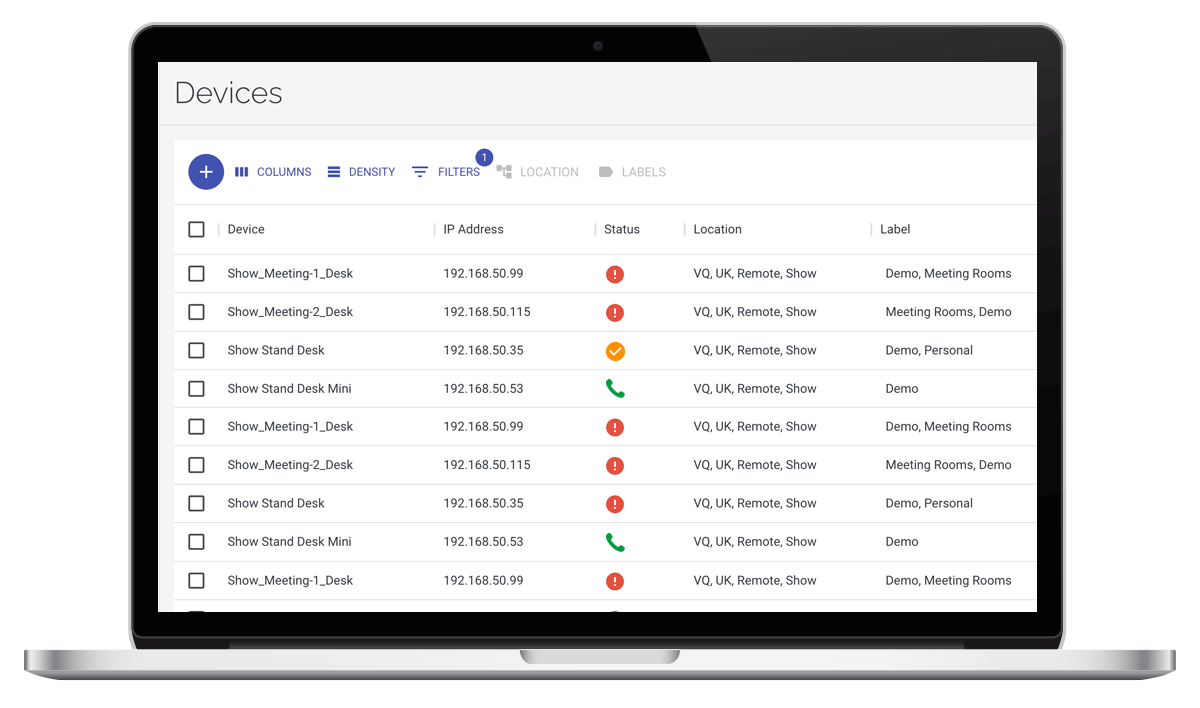Click the orange checkmark status icon
The image size is (1200, 708).
615,351
